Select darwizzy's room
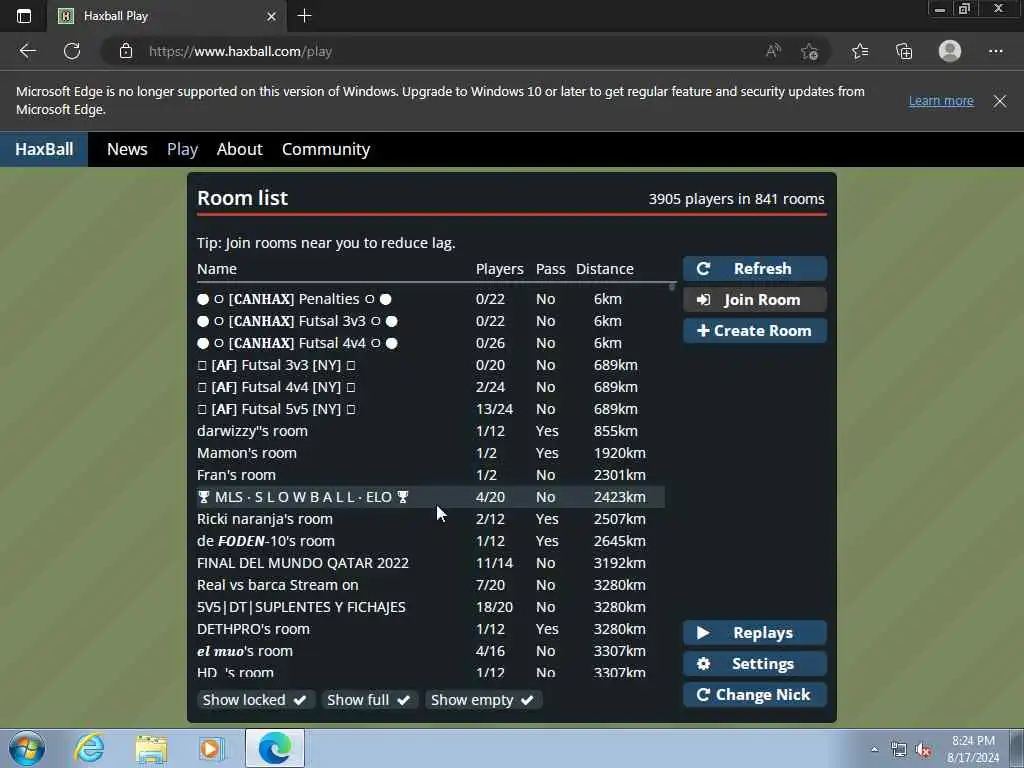1024x768 pixels. [x=431, y=431]
